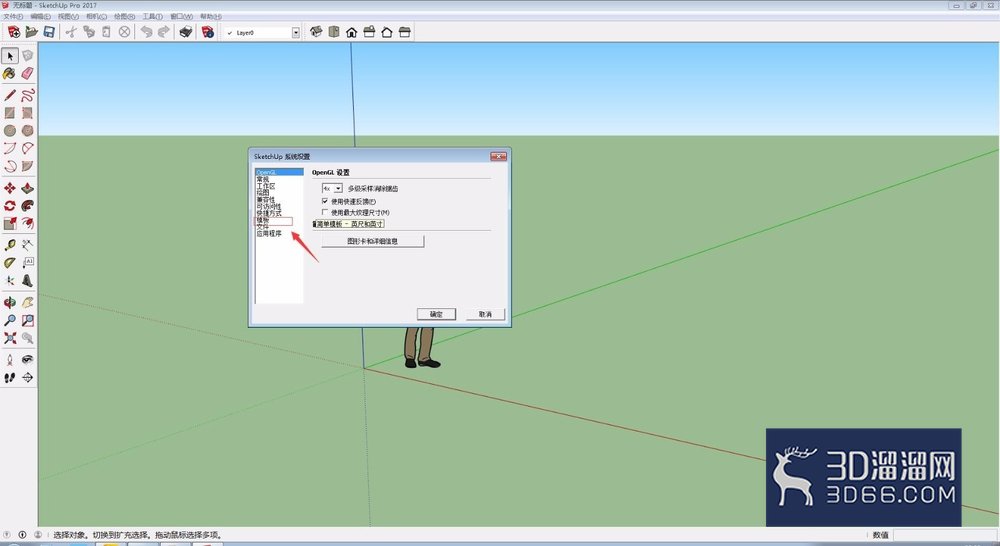Select the Pan hand tool
The height and width of the screenshot is (546, 1000).
(27, 302)
